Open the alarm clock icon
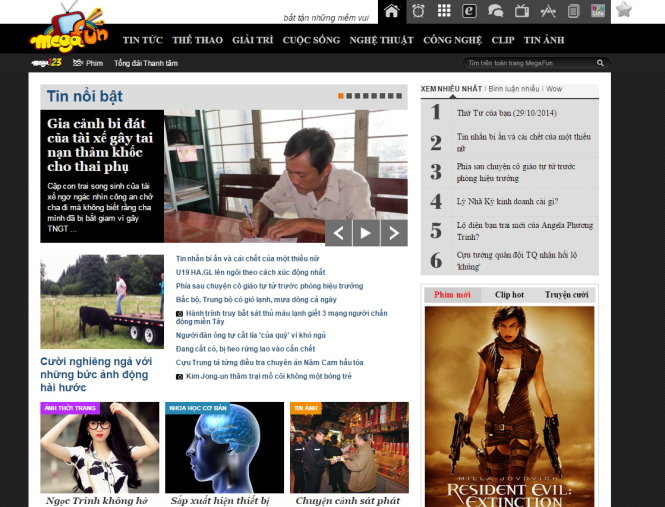Image resolution: width=665 pixels, height=507 pixels. 418,11
